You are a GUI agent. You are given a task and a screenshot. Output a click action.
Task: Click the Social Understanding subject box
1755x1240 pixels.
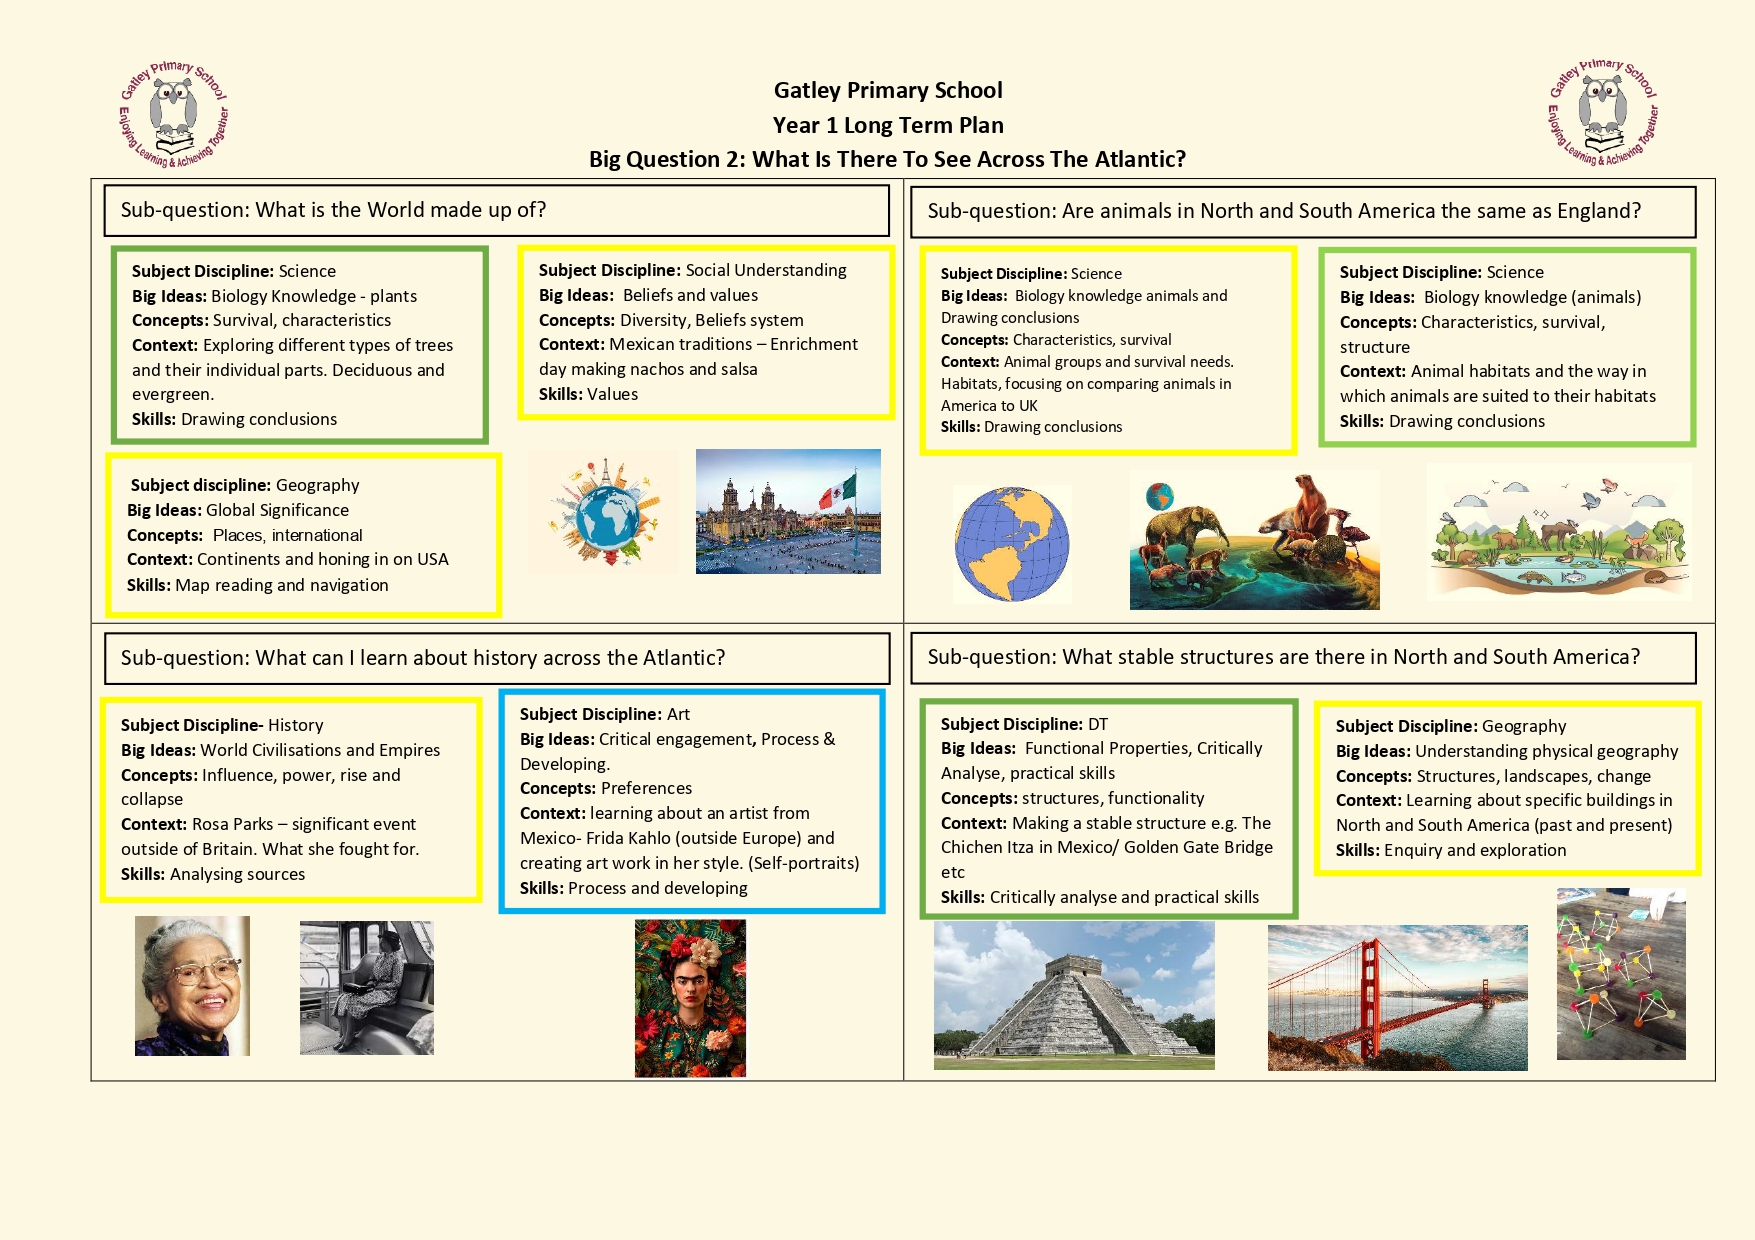click(705, 332)
